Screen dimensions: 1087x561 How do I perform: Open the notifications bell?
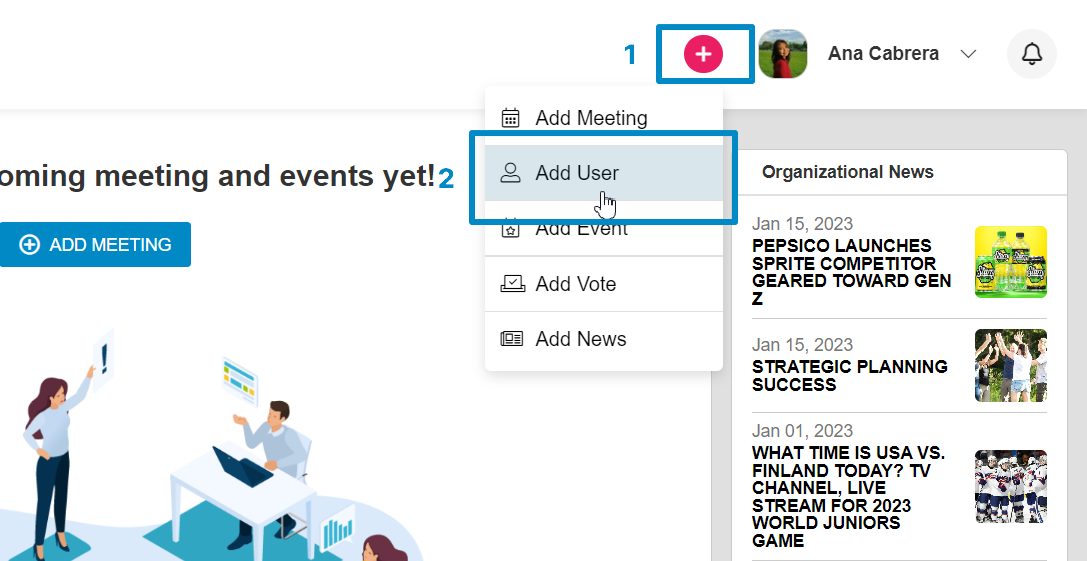pyautogui.click(x=1031, y=54)
